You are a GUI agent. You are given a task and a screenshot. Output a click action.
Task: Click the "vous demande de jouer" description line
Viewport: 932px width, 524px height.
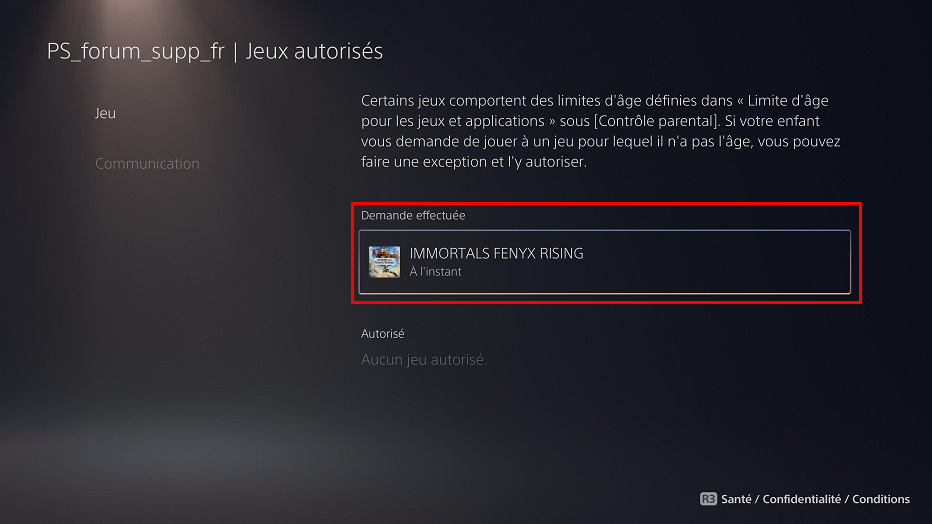(600, 141)
